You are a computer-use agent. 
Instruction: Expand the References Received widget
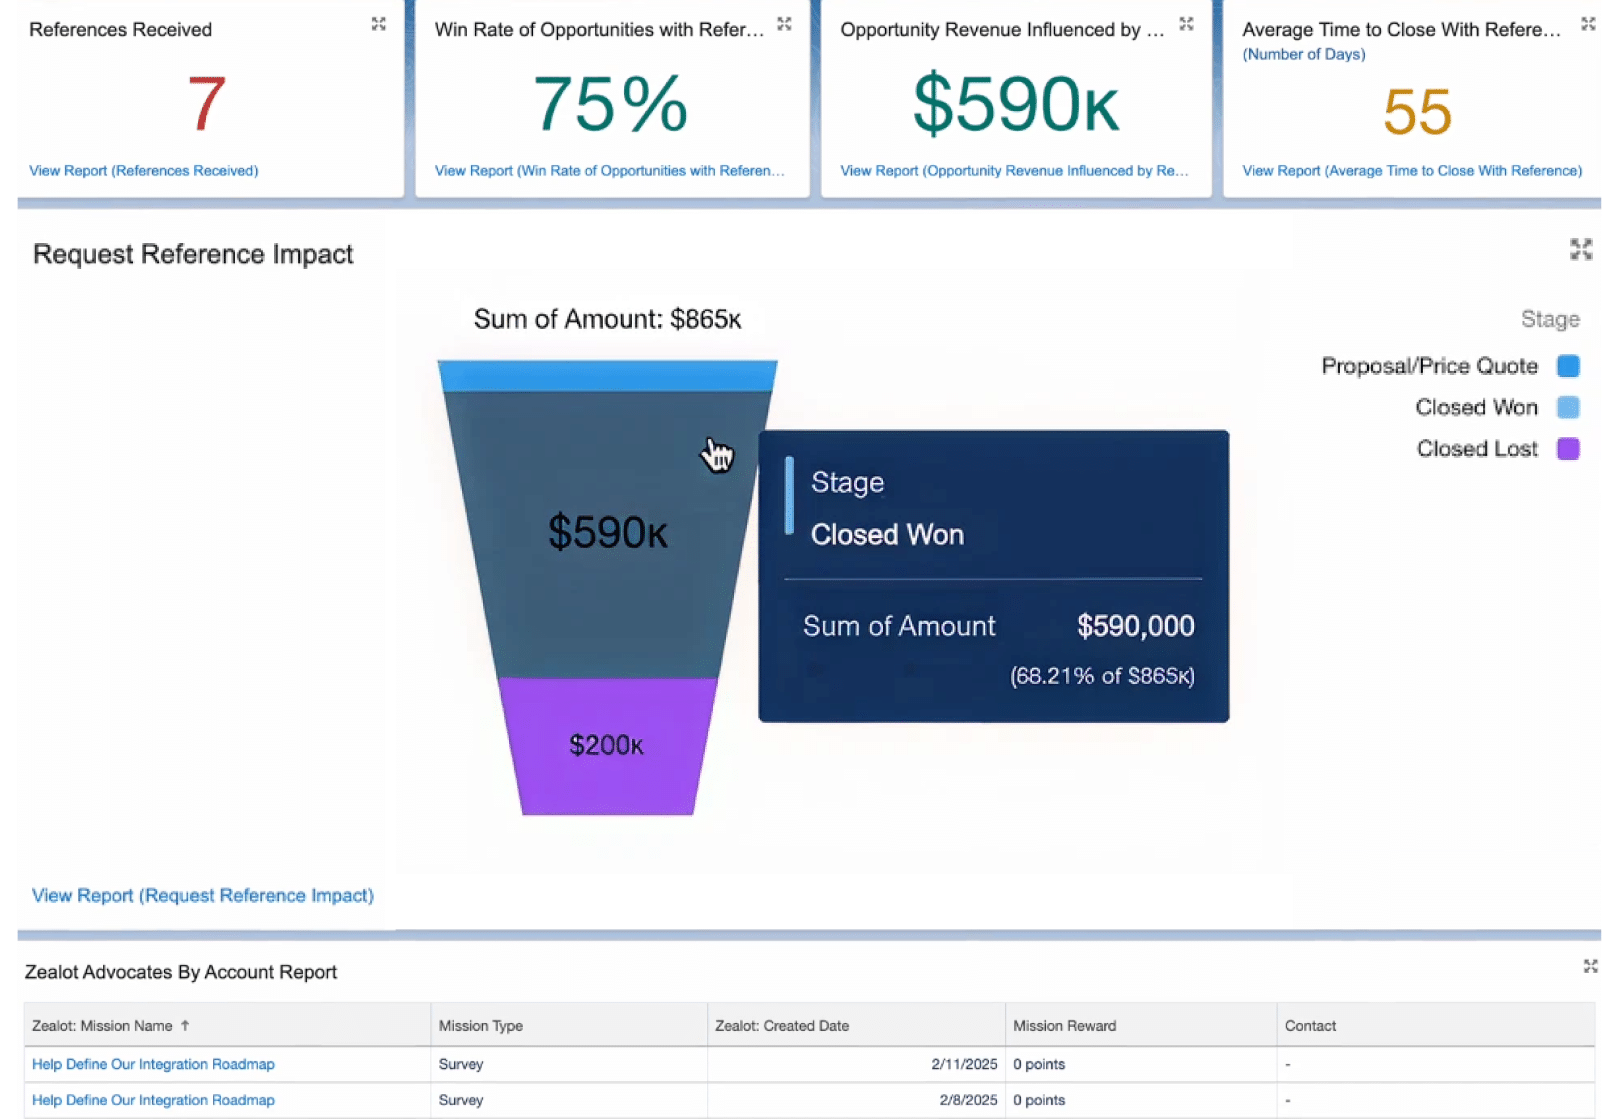point(378,24)
